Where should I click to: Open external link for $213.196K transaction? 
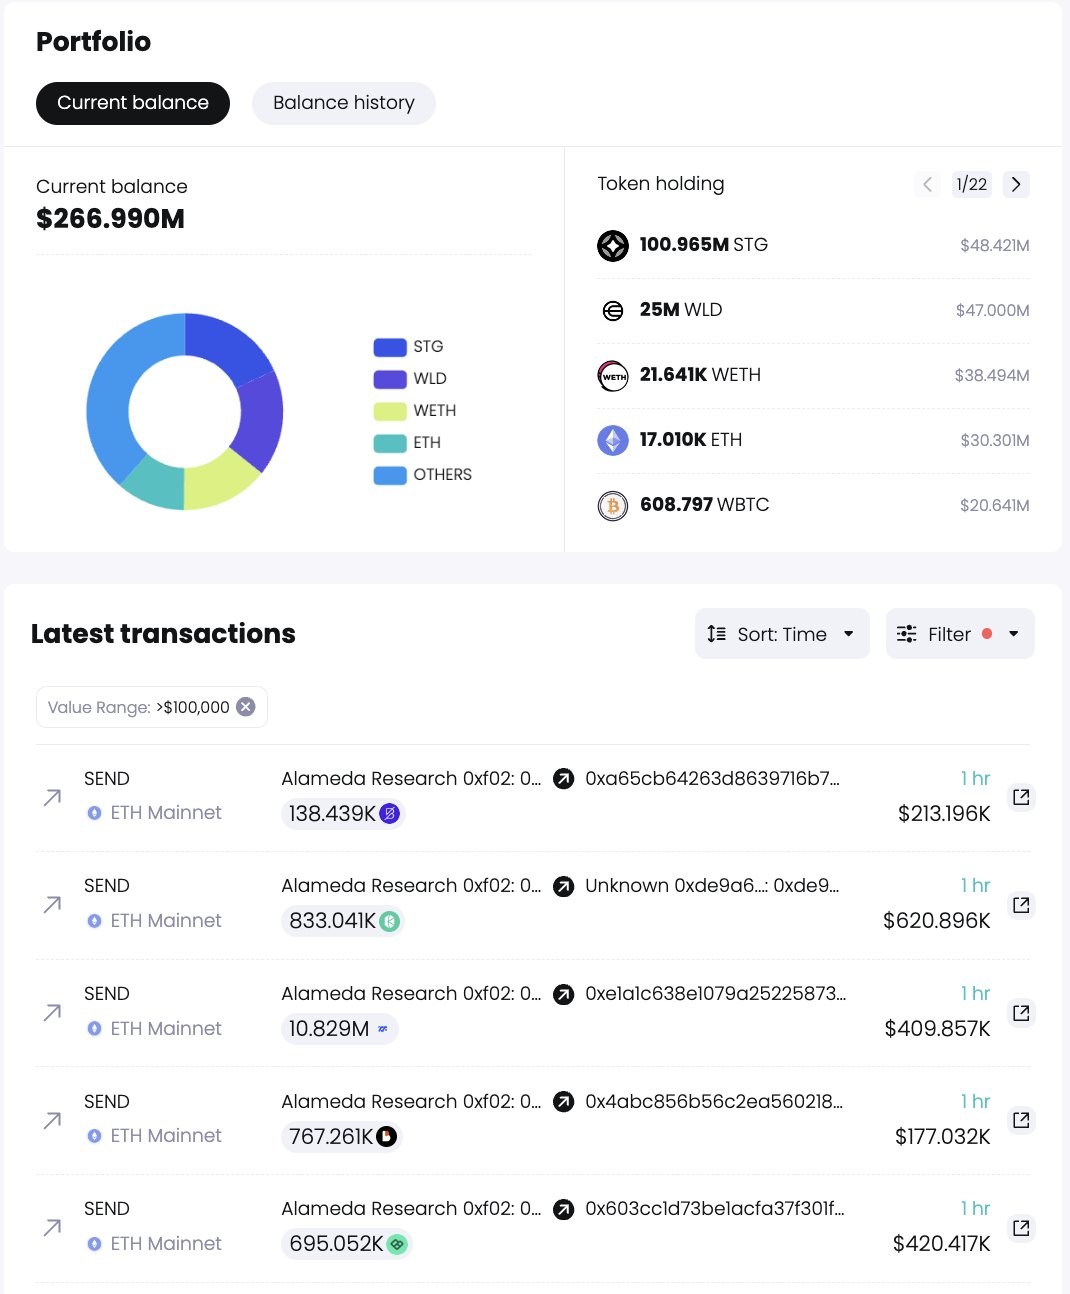[1020, 797]
